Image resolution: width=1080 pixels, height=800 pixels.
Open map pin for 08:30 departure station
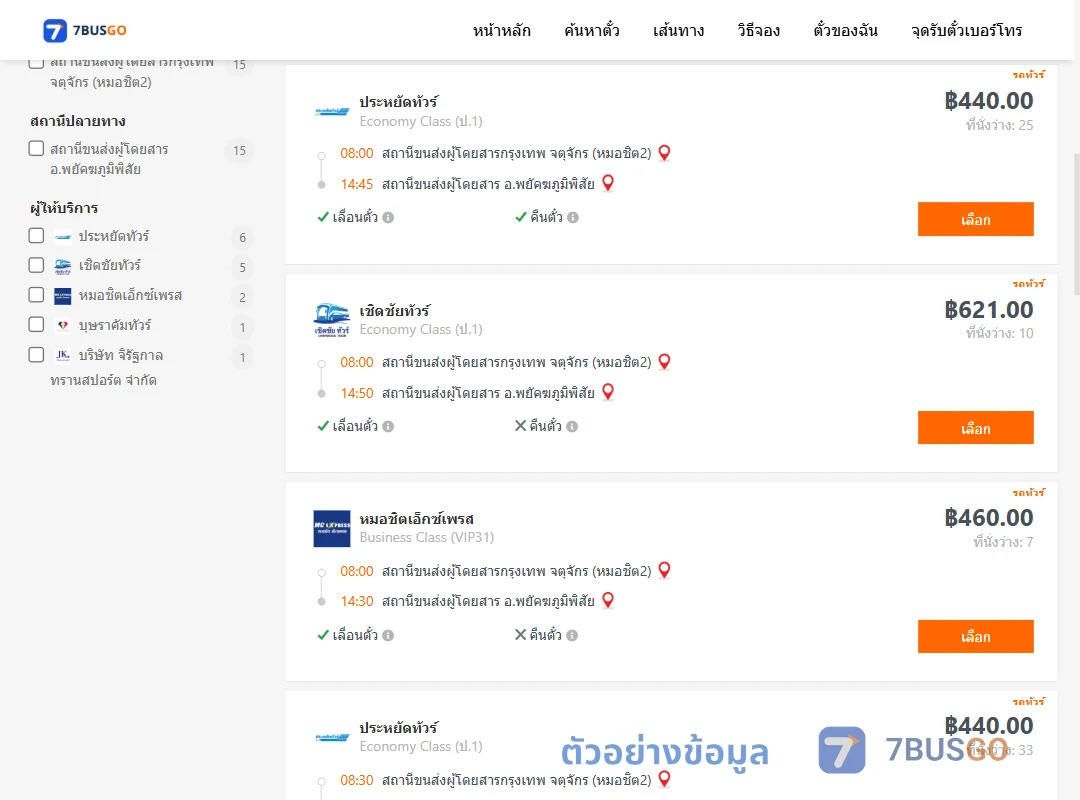(x=664, y=779)
